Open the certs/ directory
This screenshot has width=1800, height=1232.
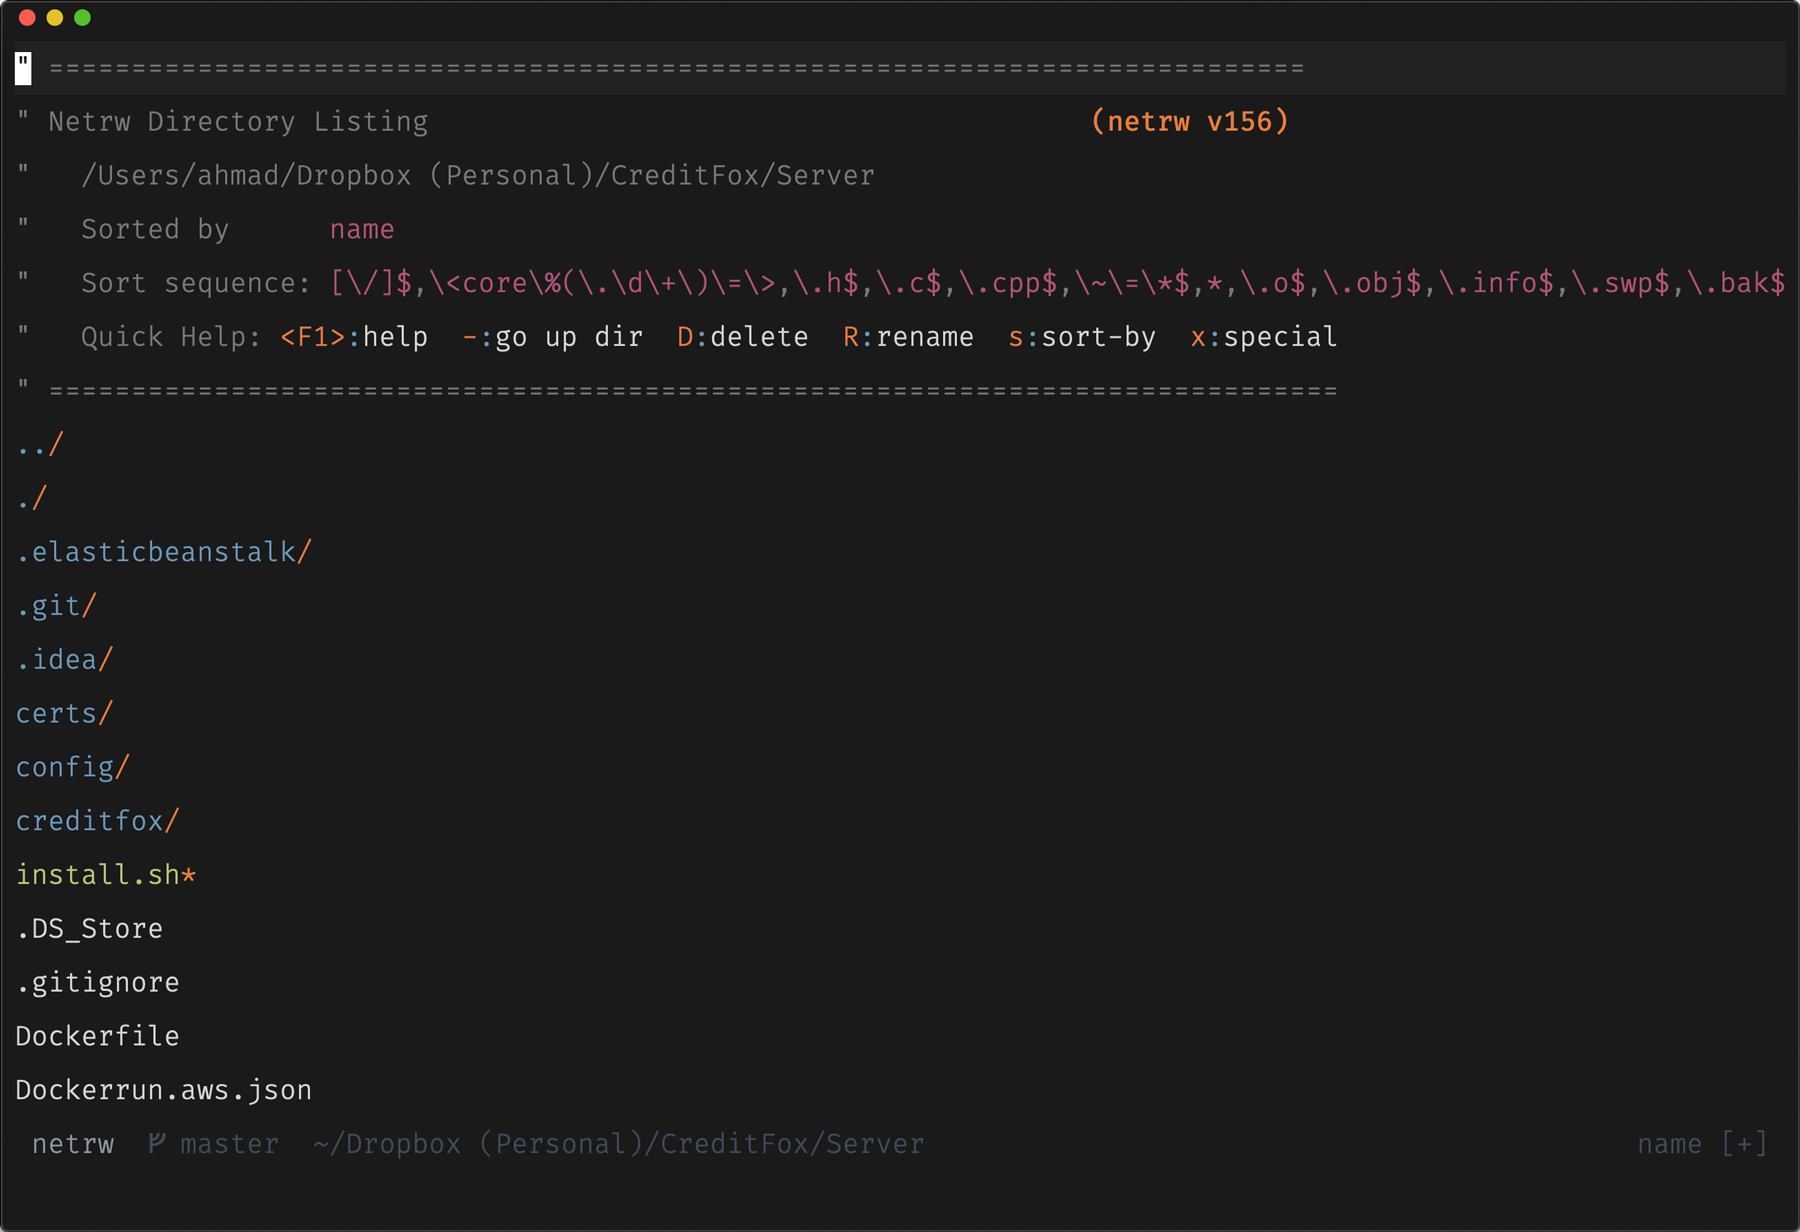tap(65, 714)
